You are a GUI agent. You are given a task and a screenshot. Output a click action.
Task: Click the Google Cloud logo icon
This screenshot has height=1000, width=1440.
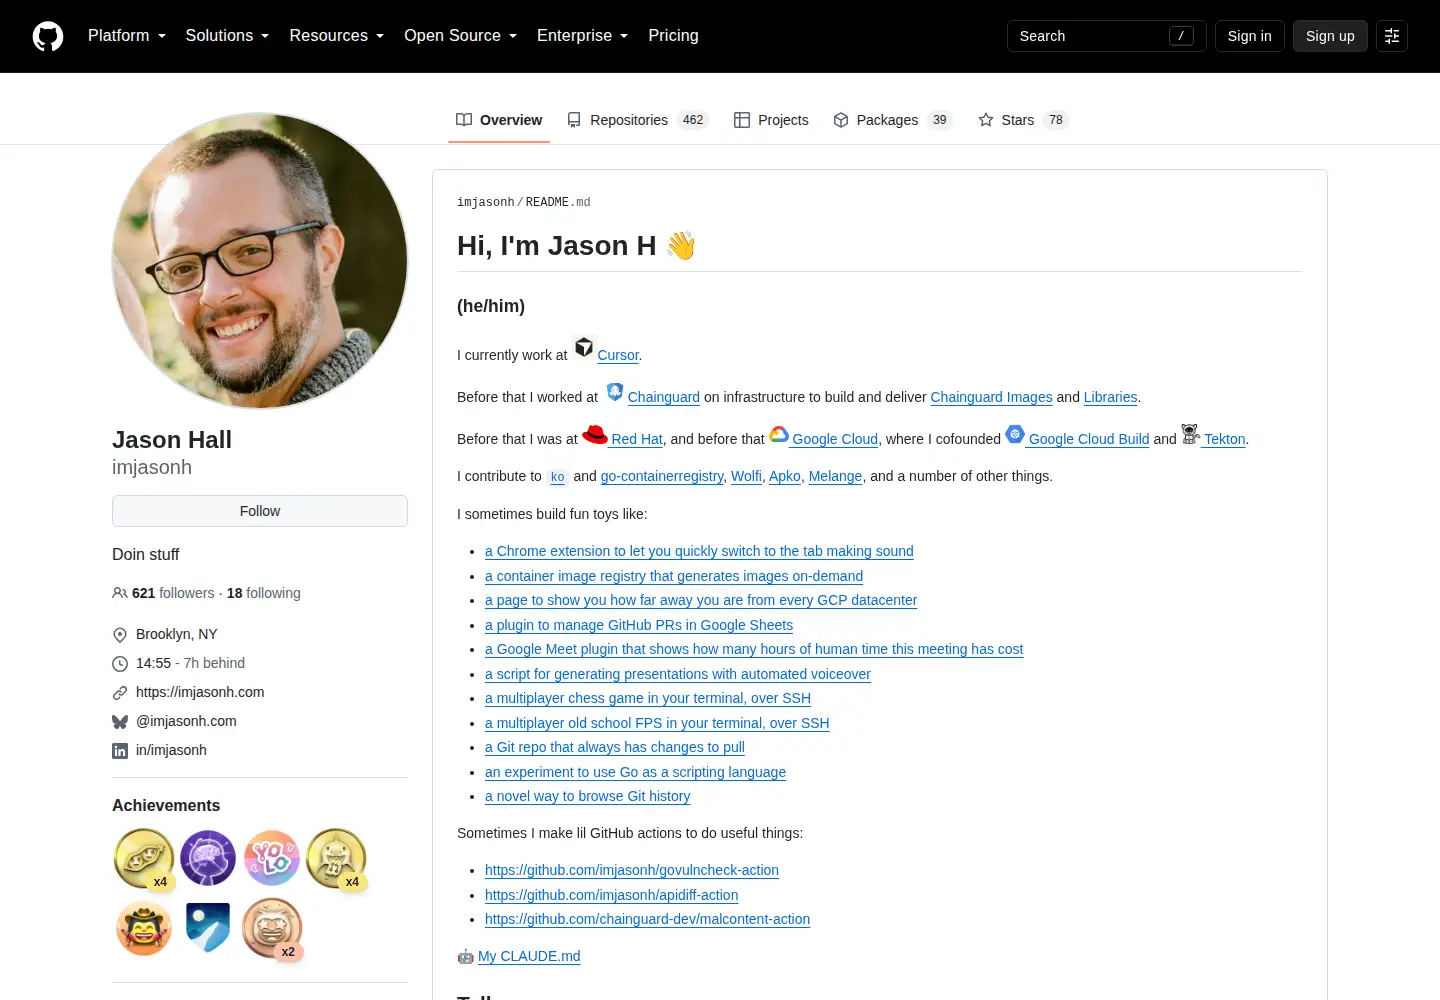pyautogui.click(x=779, y=434)
